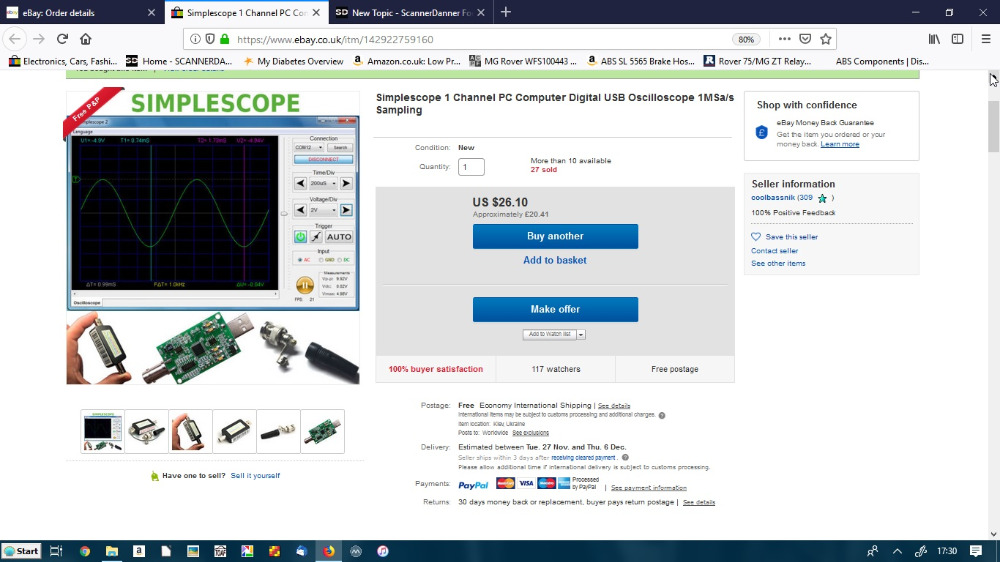Bookmark this page with the star icon
Image resolution: width=1000 pixels, height=562 pixels.
[x=826, y=39]
